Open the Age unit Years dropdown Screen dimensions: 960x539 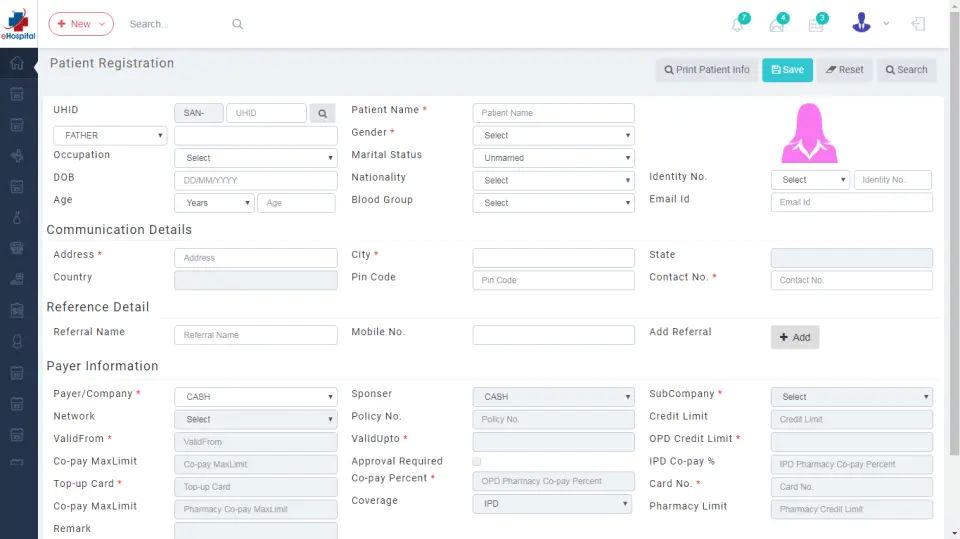214,203
